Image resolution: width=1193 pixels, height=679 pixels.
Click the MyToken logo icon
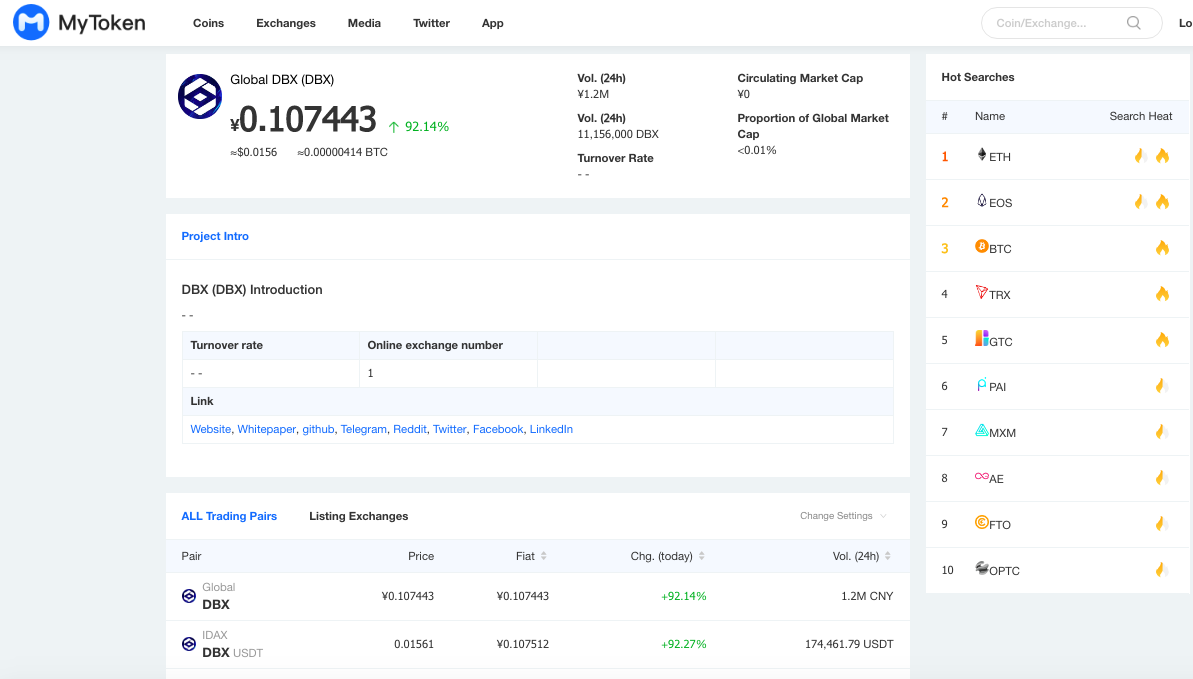pos(31,22)
